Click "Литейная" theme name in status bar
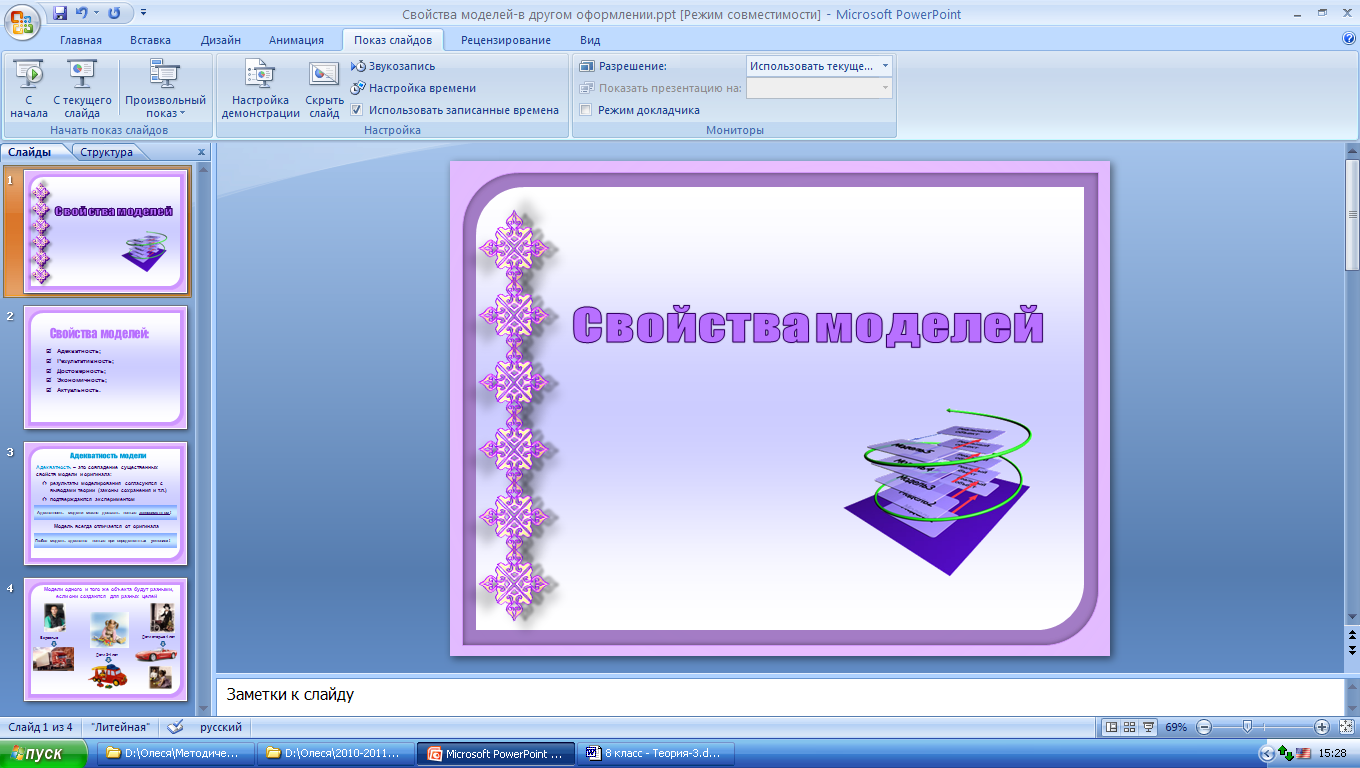Screen dimensions: 1360x768 click(120, 727)
